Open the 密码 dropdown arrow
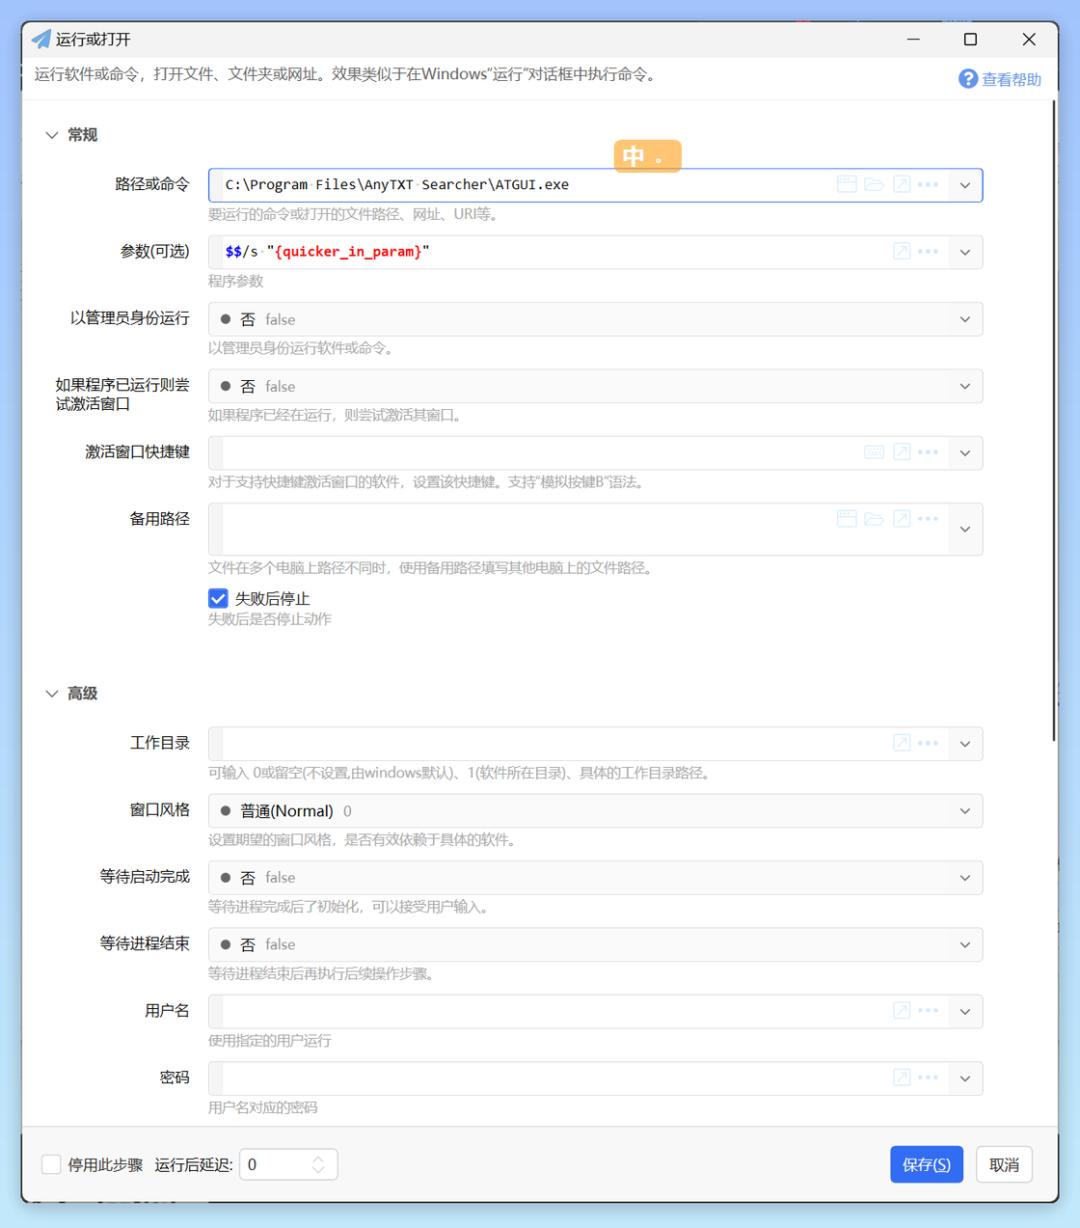The width and height of the screenshot is (1080, 1228). tap(965, 1078)
